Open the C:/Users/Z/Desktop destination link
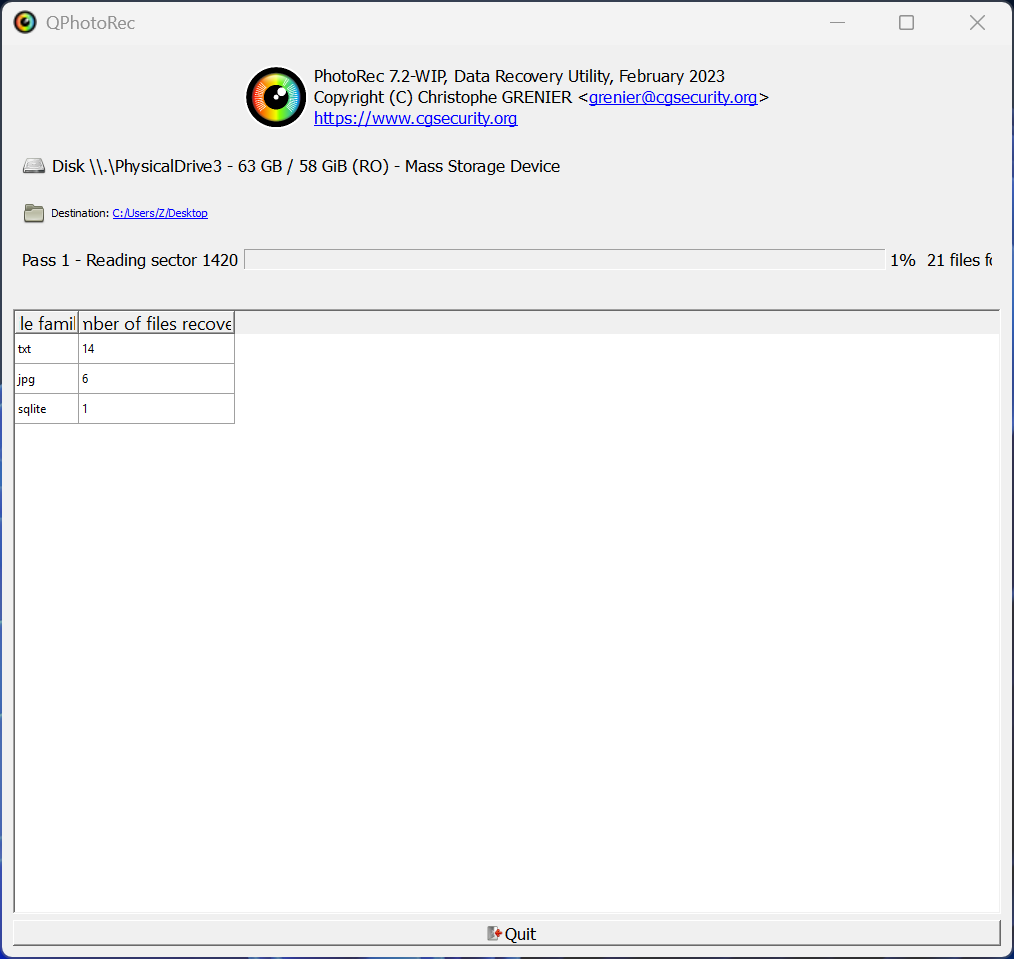 tap(160, 213)
